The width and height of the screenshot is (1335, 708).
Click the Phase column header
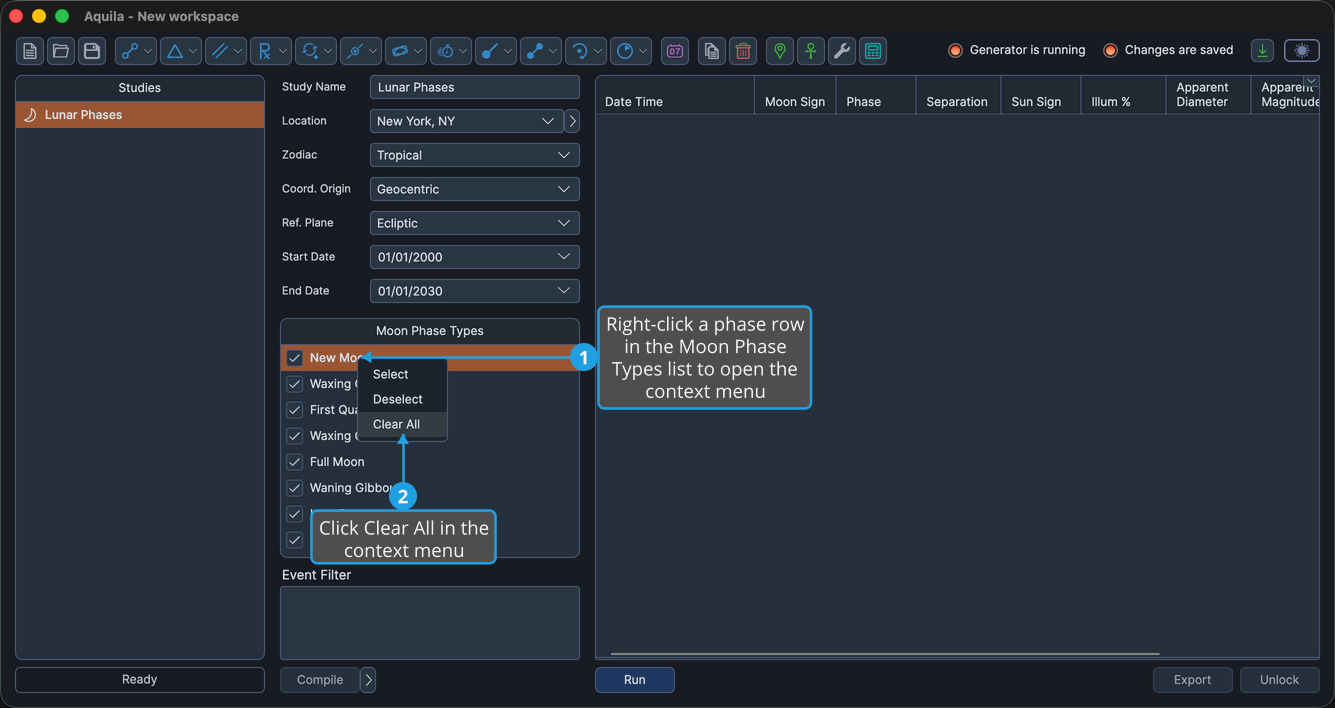point(875,96)
